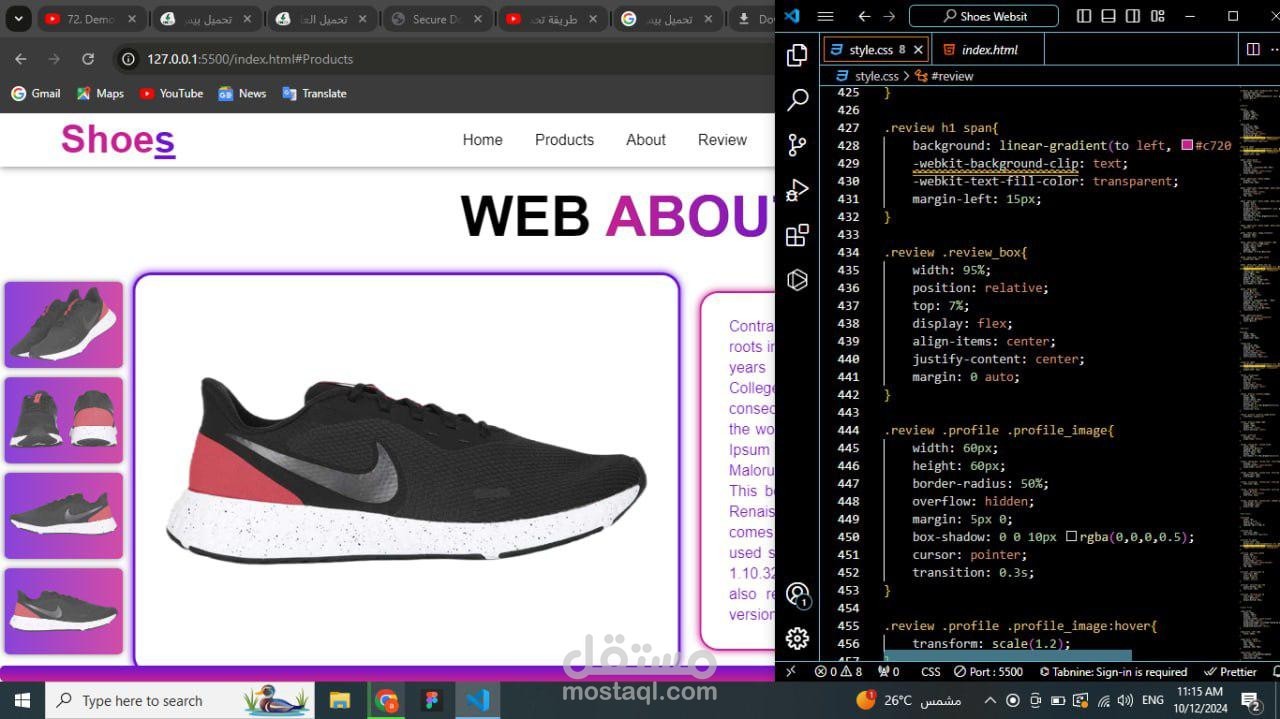Select the first shoe thumbnail in the gallery
The image size is (1280, 719).
click(x=64, y=325)
